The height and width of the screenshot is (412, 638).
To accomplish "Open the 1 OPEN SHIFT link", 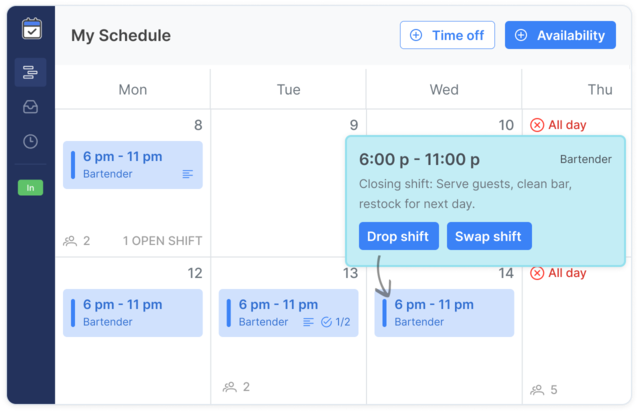I will [162, 241].
